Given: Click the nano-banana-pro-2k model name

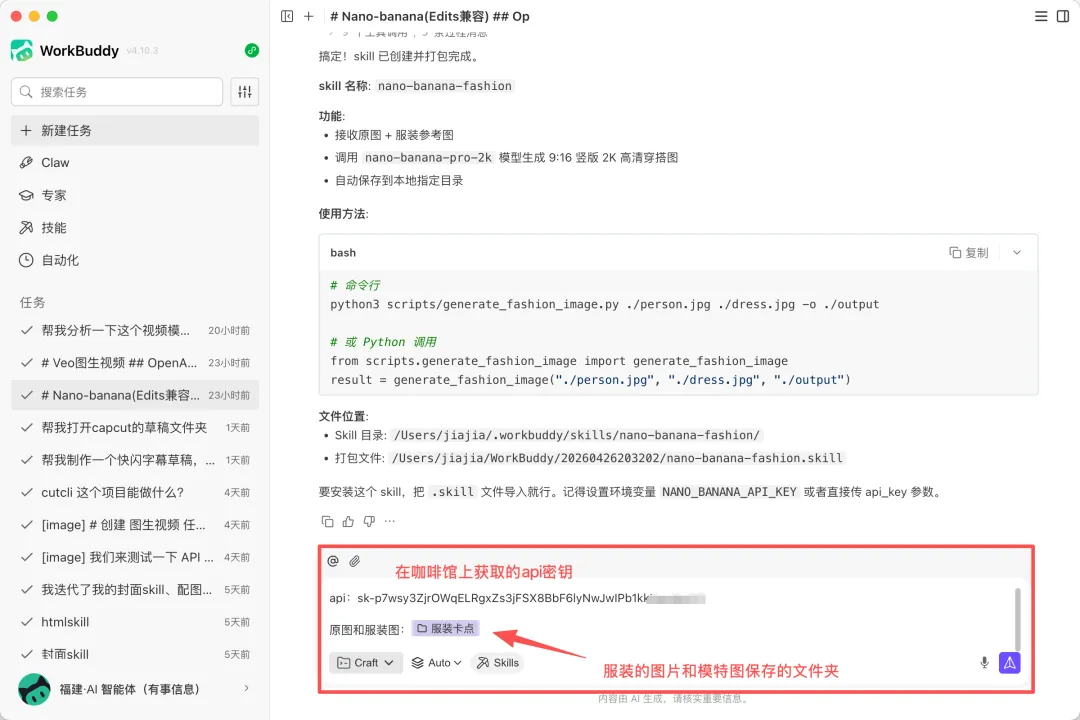Looking at the screenshot, I should tap(428, 158).
